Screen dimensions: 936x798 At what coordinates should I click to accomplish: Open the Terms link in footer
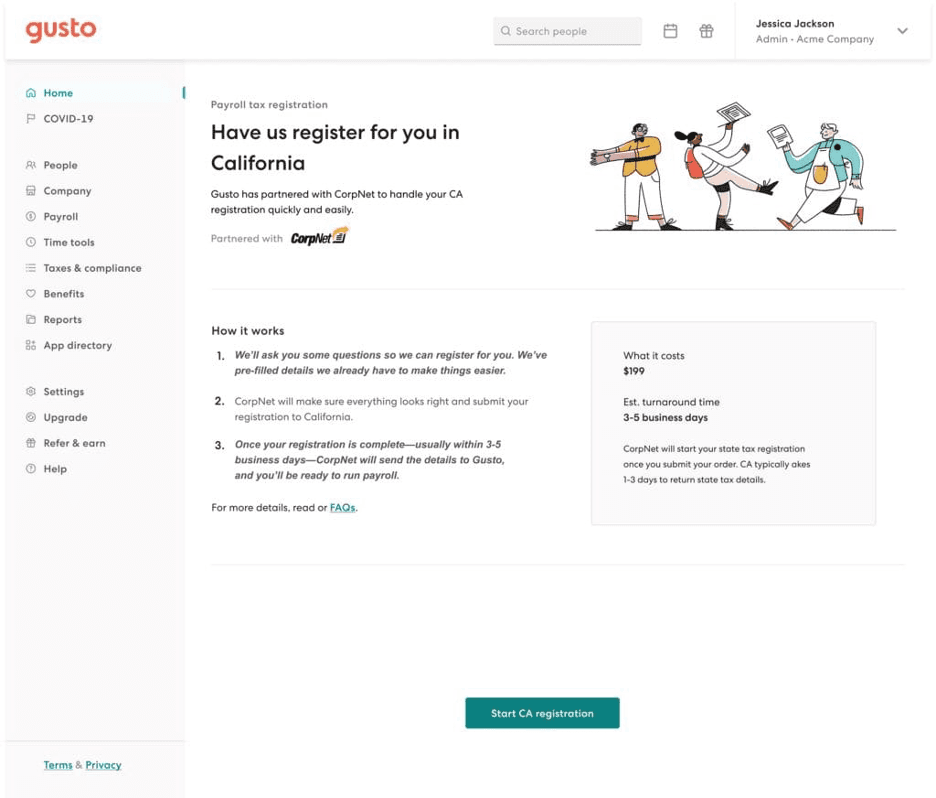57,765
